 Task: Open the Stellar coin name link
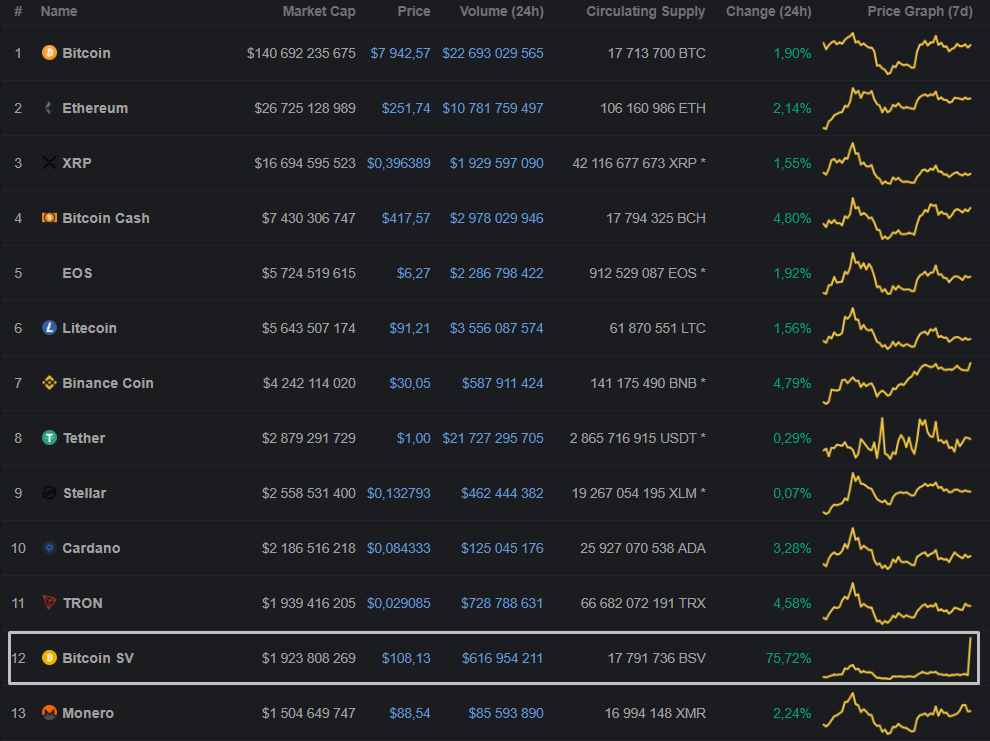(84, 493)
